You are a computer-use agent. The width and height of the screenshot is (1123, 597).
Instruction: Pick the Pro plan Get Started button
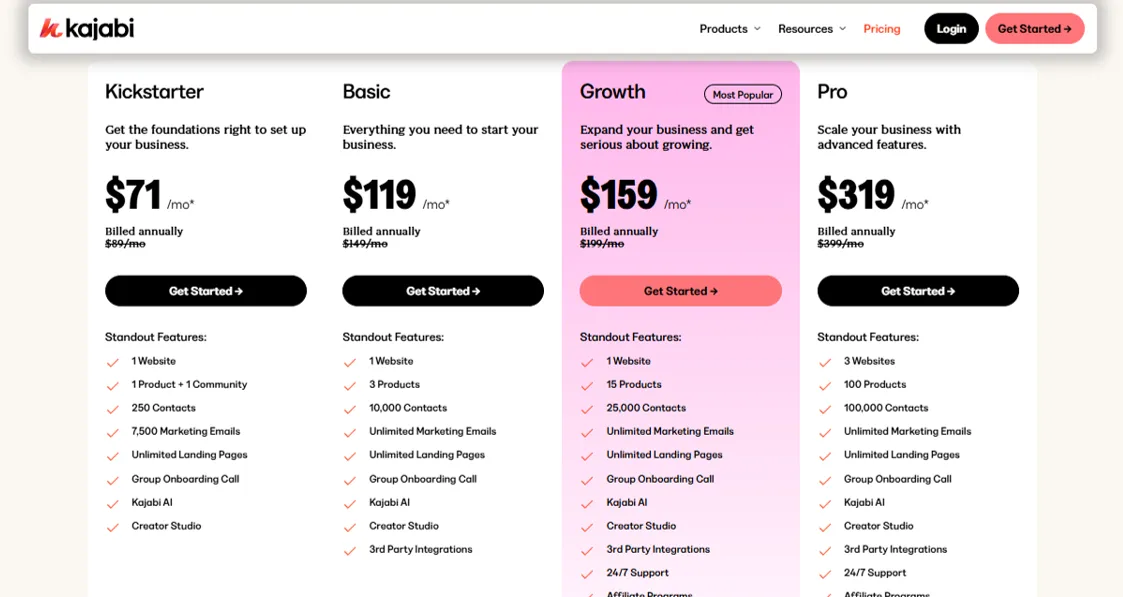tap(917, 291)
